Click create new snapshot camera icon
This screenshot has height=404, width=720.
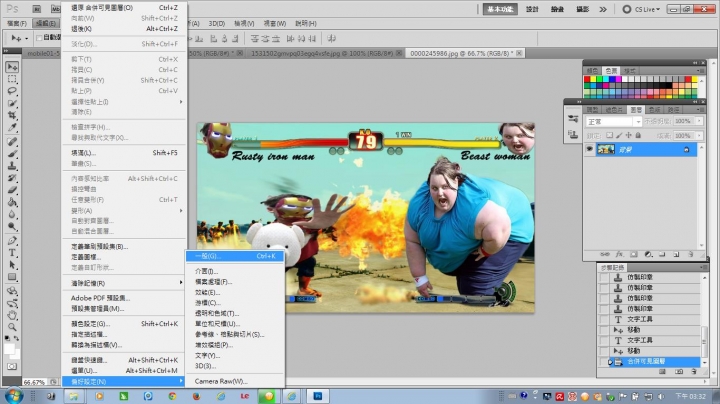click(x=679, y=371)
